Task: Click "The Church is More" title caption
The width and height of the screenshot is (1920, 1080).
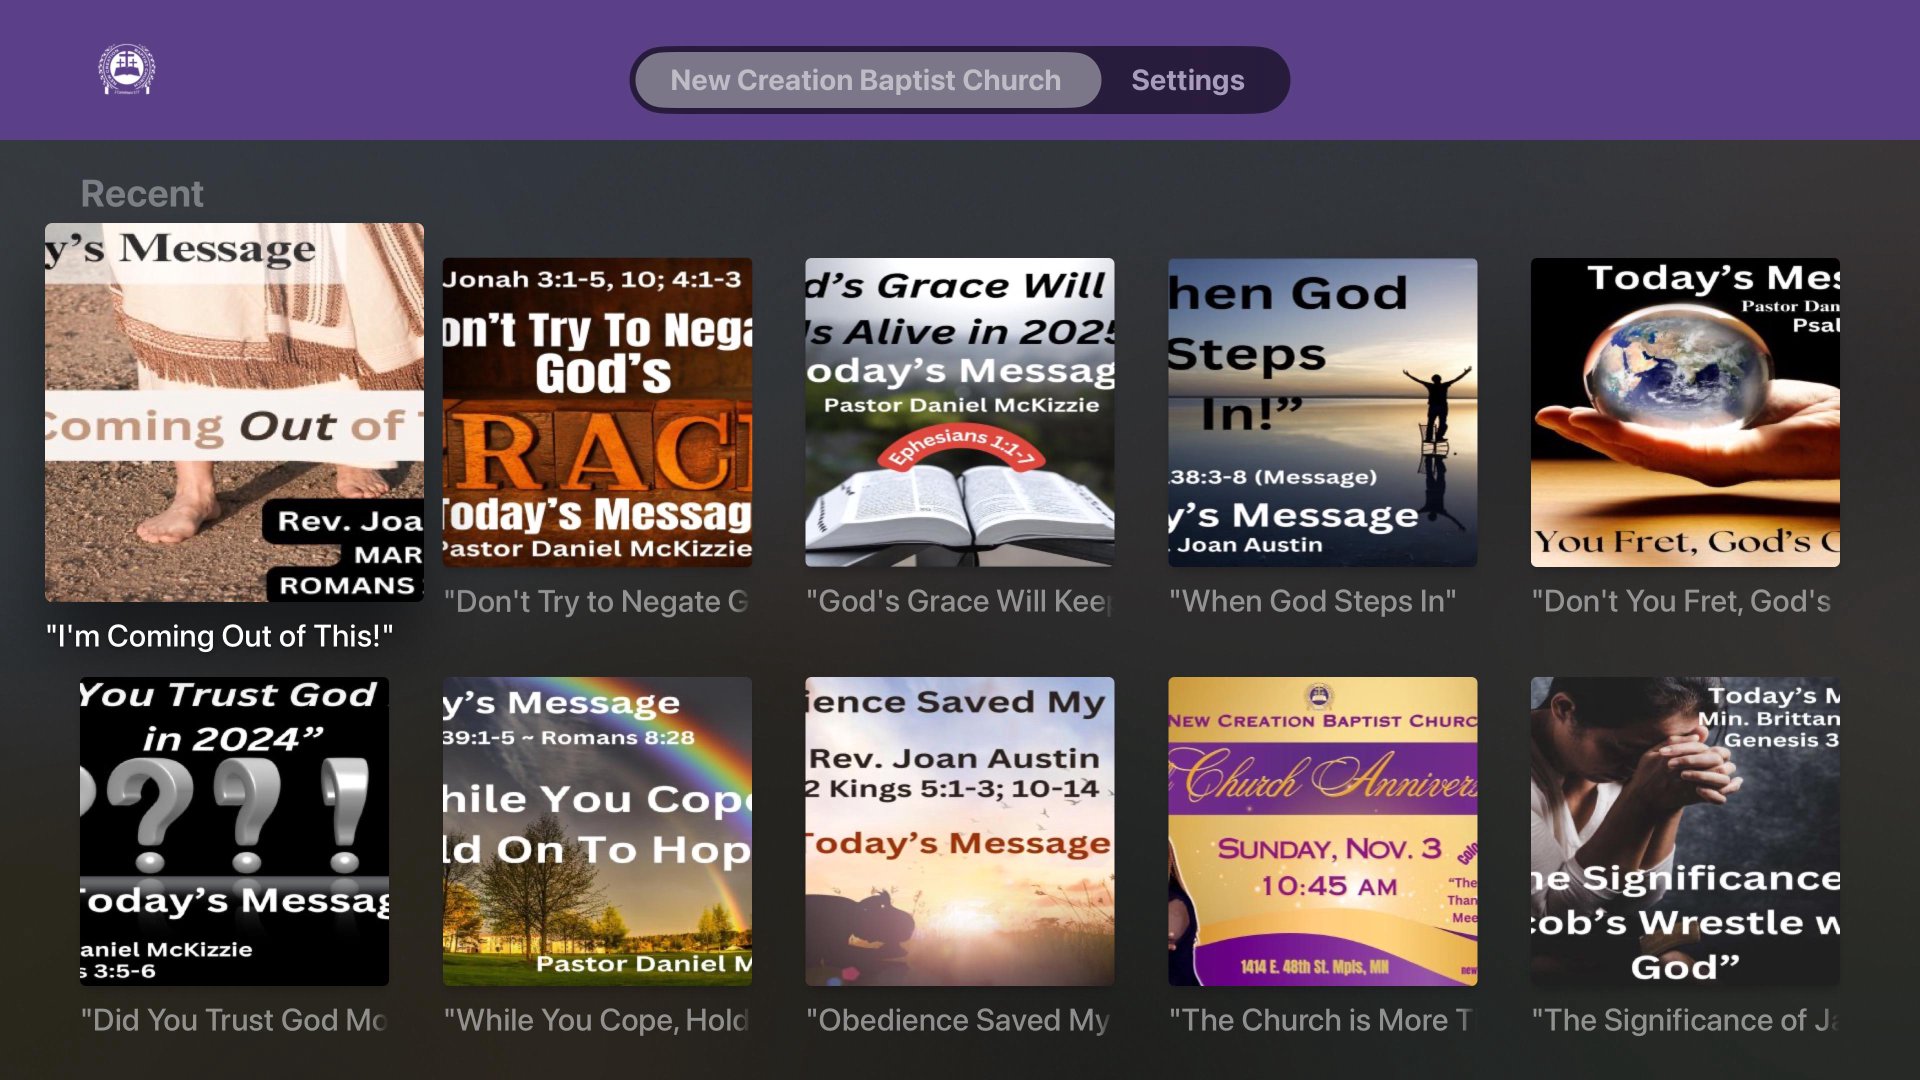Action: (1320, 1020)
